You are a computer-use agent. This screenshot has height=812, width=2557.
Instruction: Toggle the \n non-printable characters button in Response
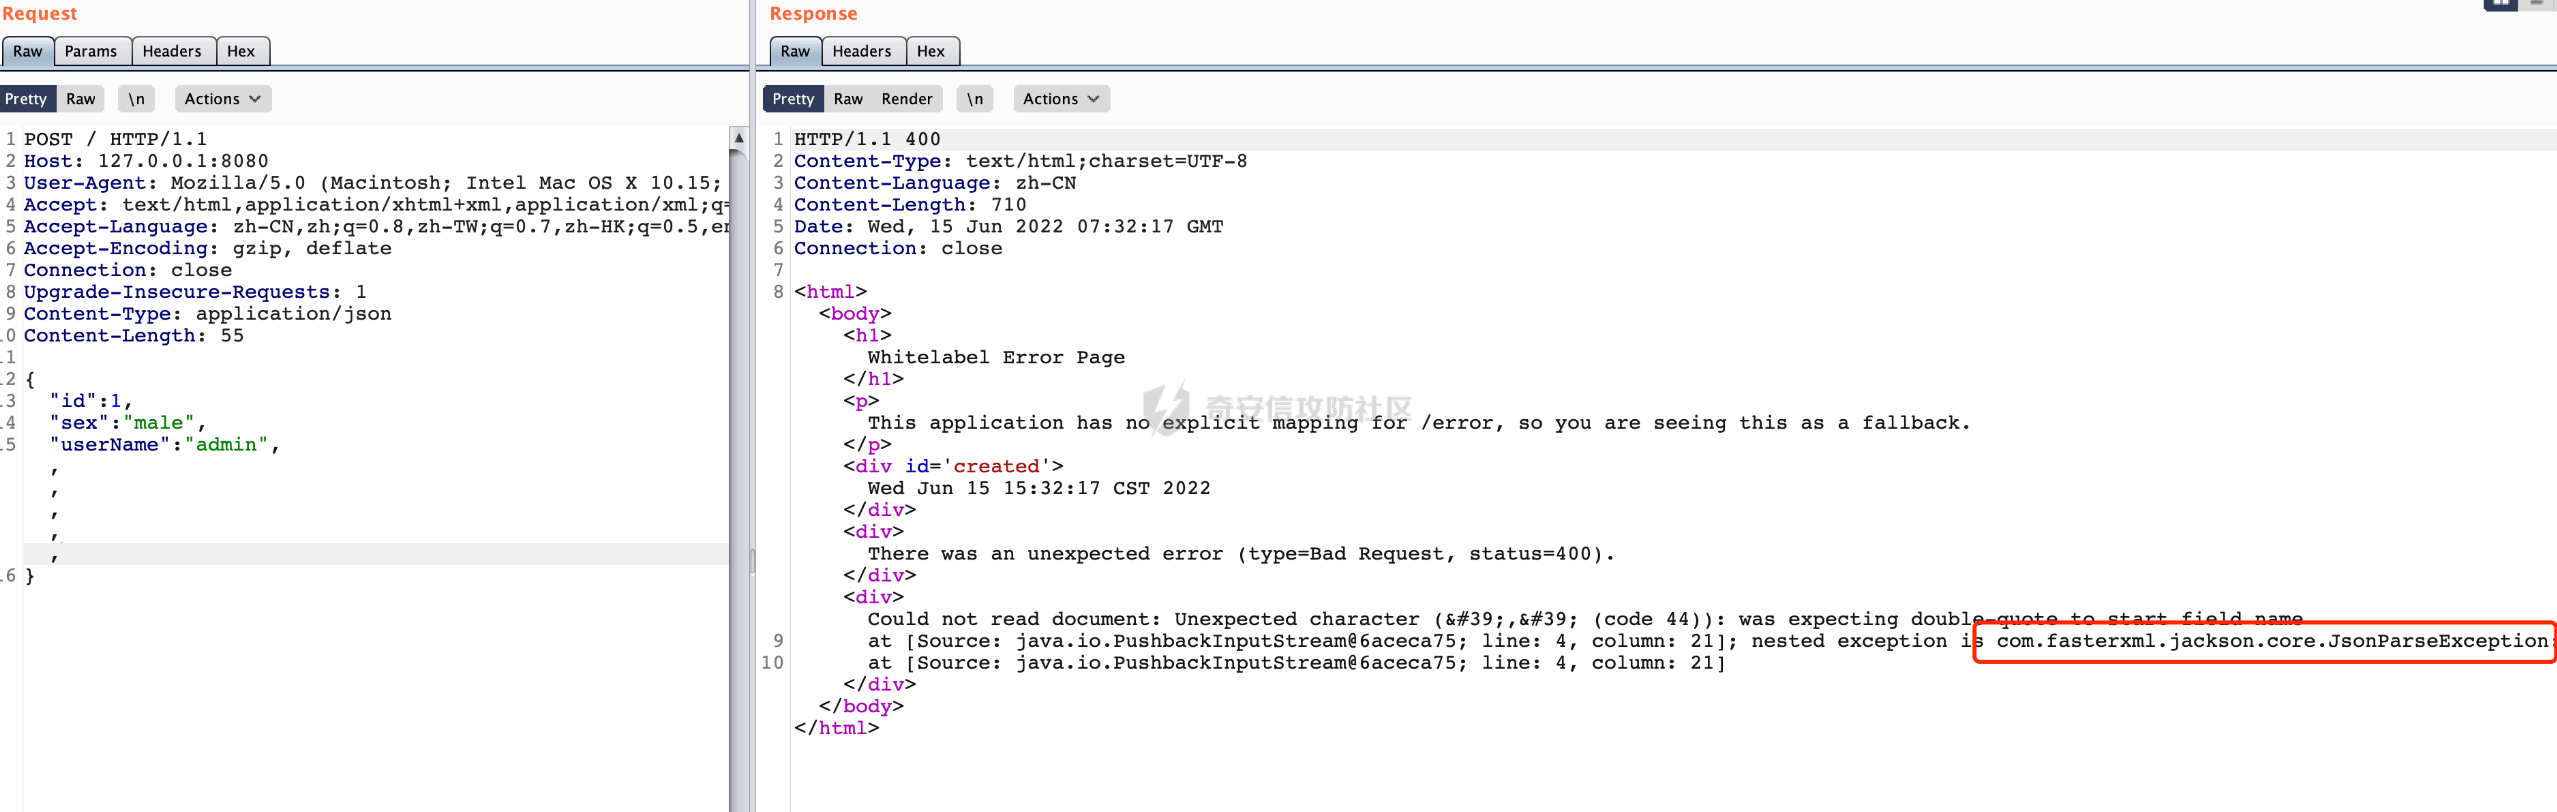[975, 99]
